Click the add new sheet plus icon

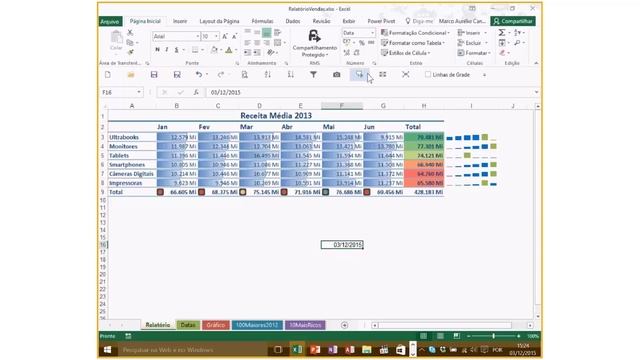click(x=344, y=325)
